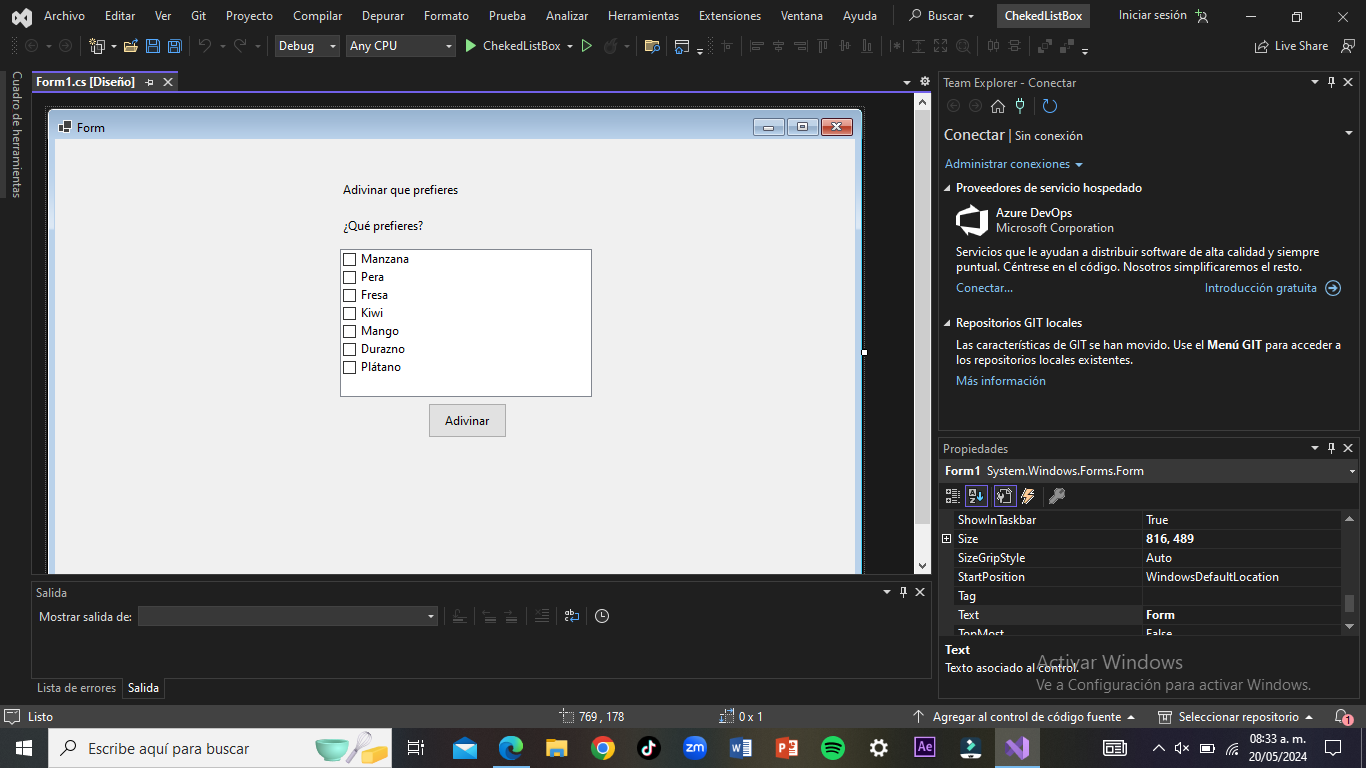Screen dimensions: 1366x768
Task: Open the Debug configuration dropdown
Action: click(x=307, y=46)
